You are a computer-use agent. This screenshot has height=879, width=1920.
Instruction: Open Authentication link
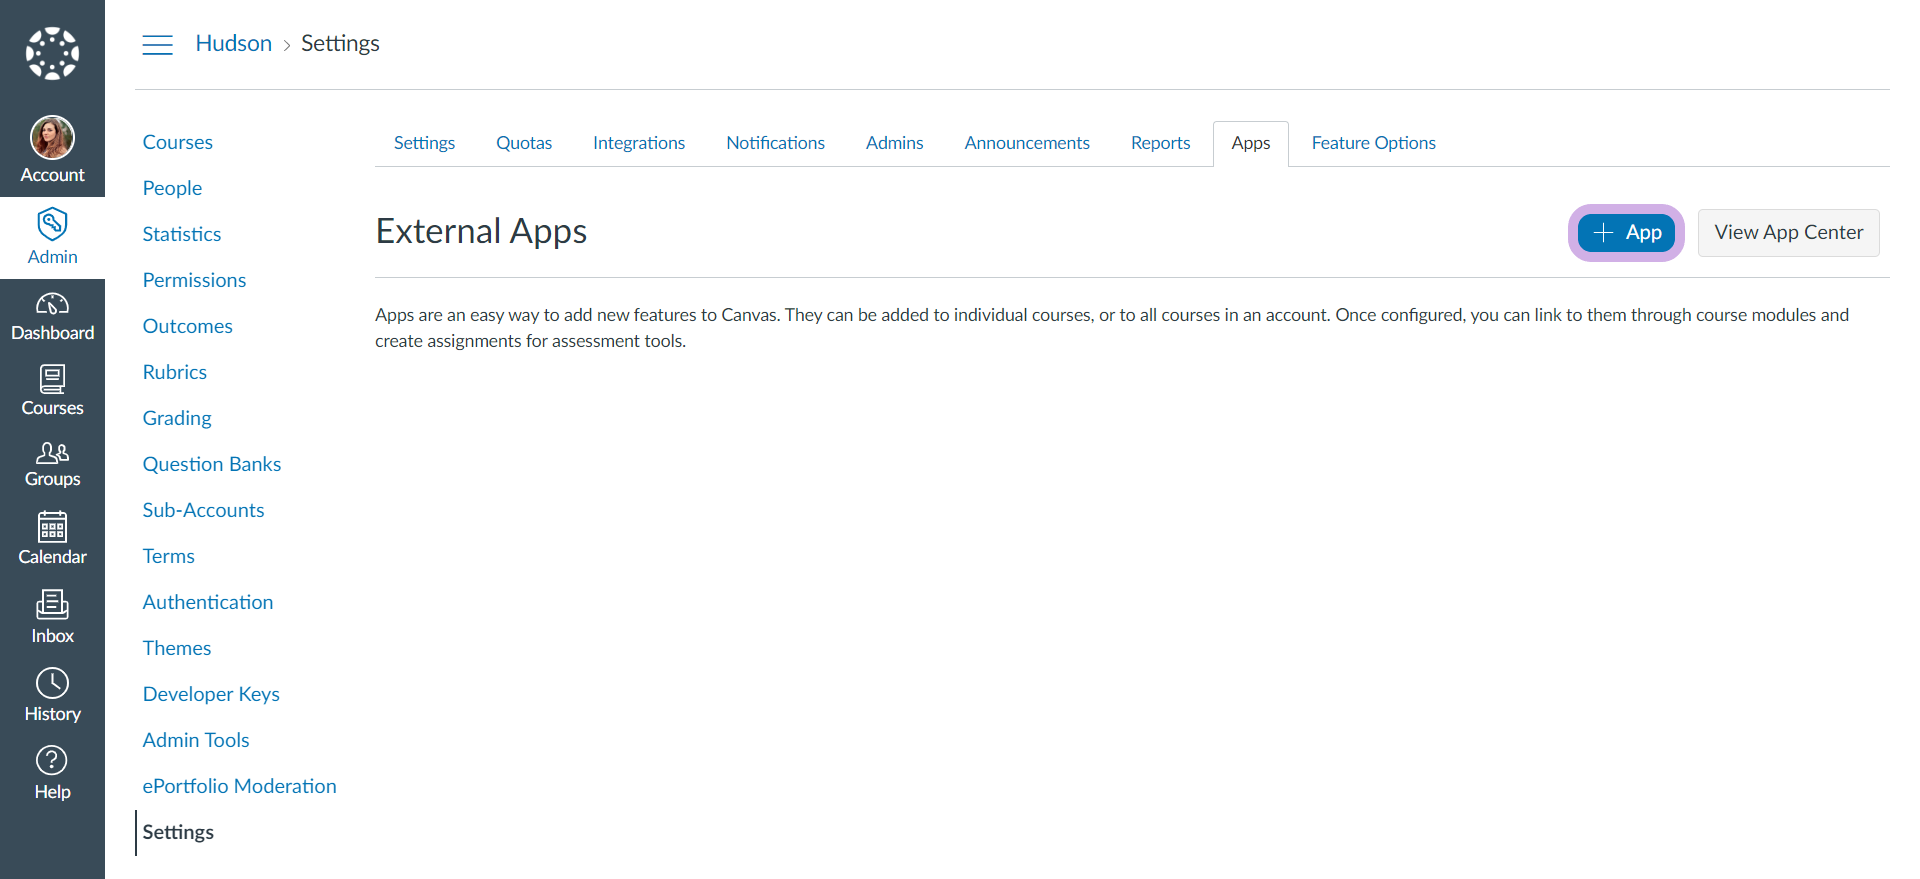207,602
